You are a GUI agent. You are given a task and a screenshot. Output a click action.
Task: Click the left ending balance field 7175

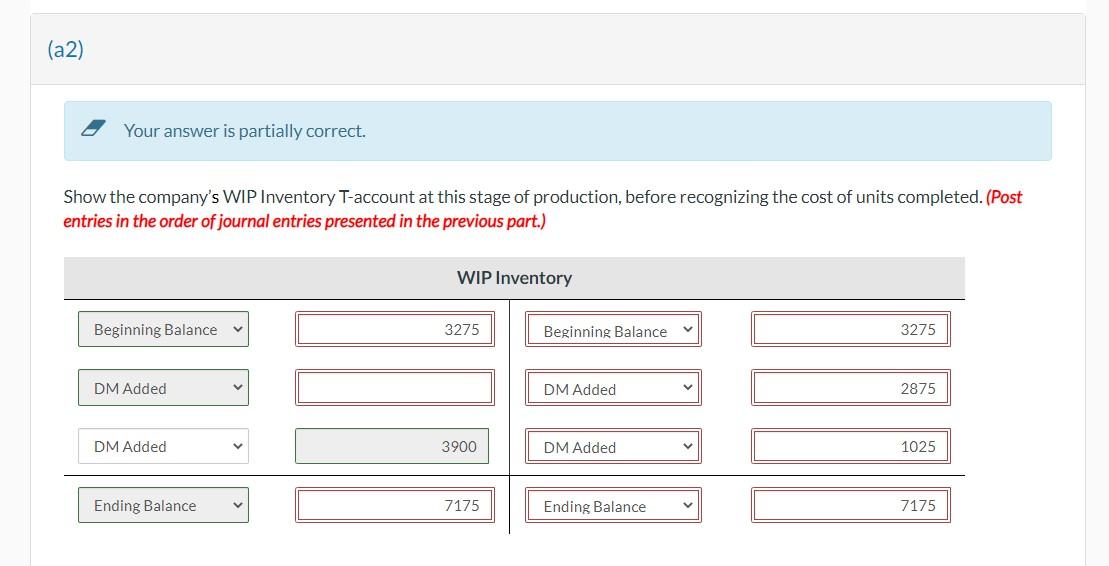(395, 505)
